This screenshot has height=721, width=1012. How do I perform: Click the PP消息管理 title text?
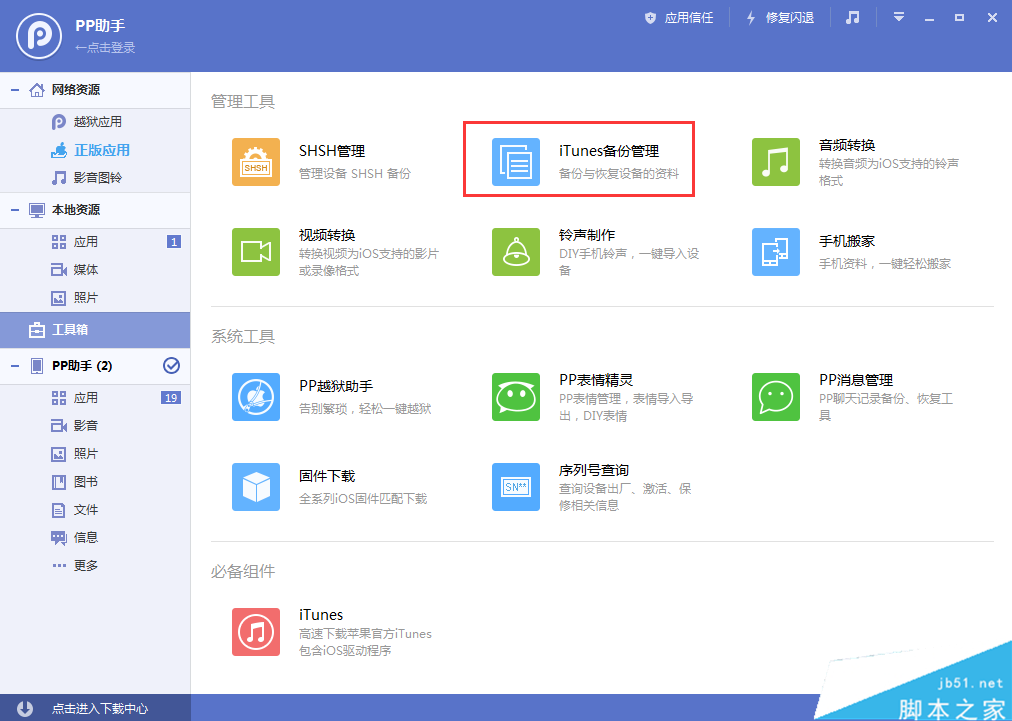[x=856, y=380]
